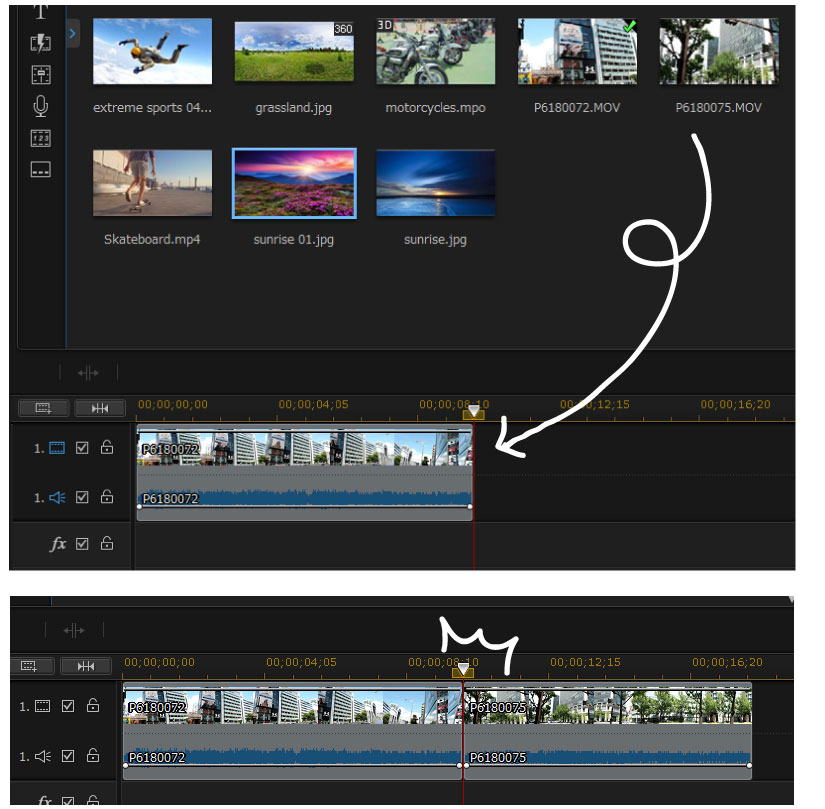Image resolution: width=825 pixels, height=809 pixels.
Task: Open Voice-Over Recording Room microphone icon
Action: (40, 106)
